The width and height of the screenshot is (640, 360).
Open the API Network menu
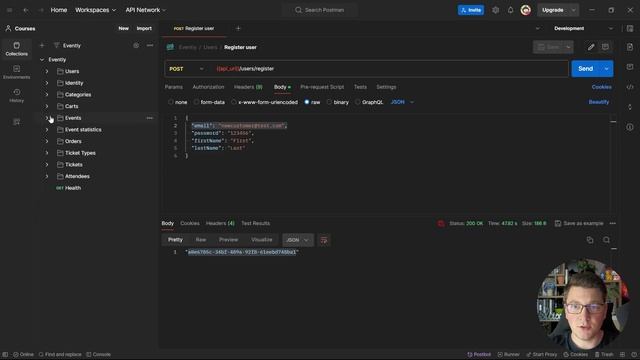[x=146, y=10]
